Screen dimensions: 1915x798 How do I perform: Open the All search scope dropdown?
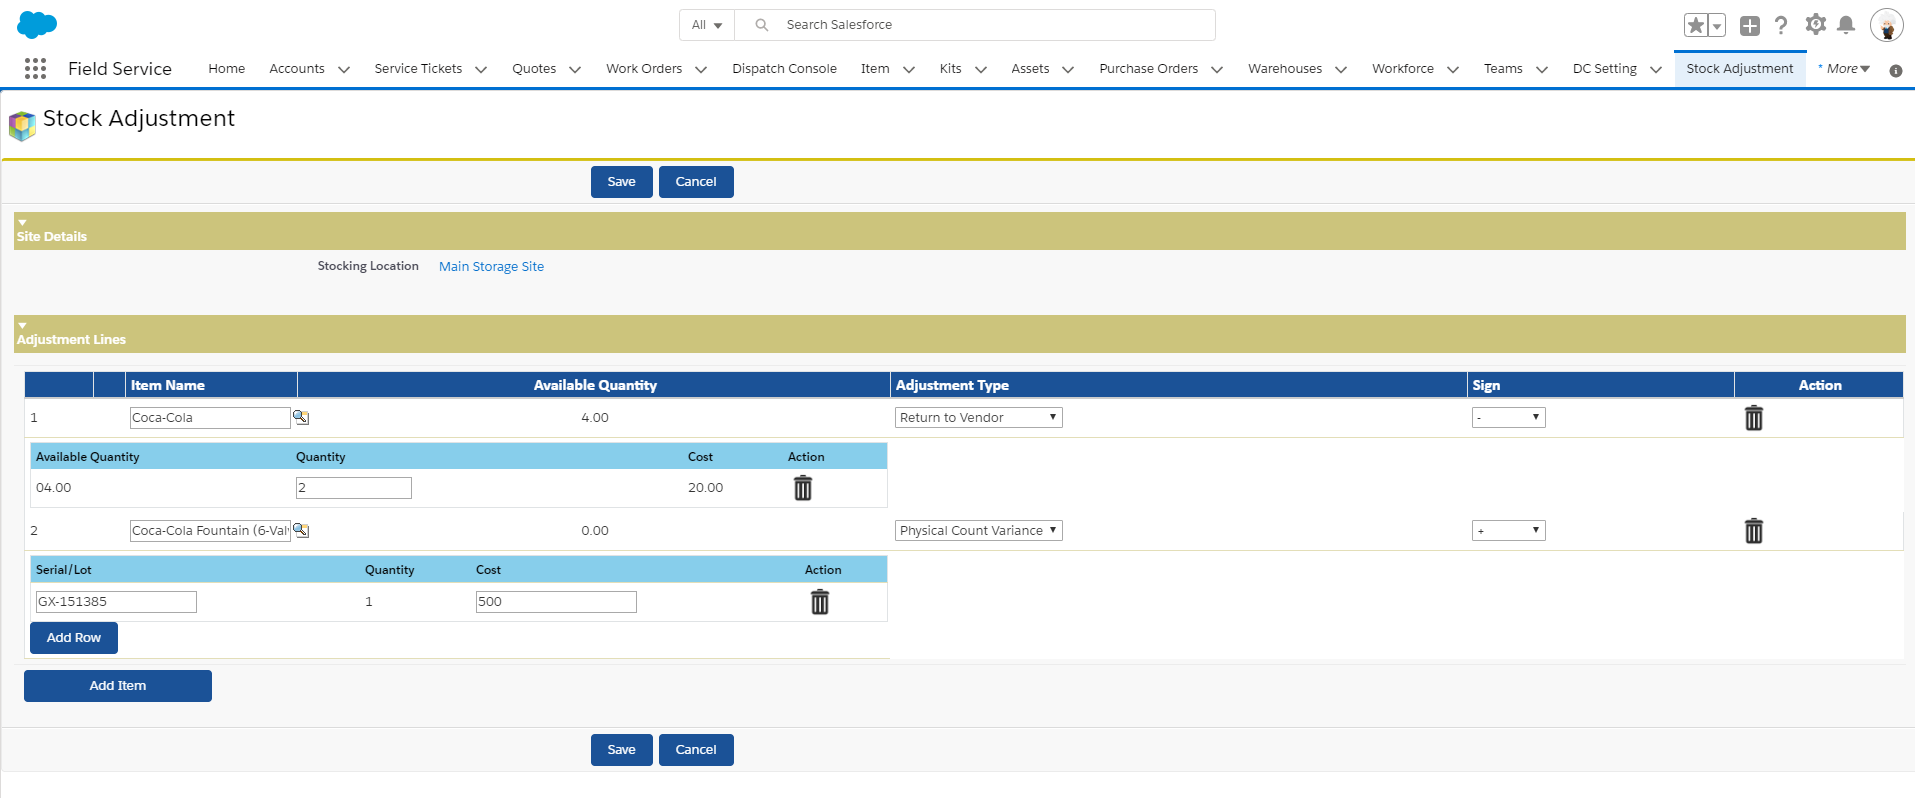click(x=707, y=25)
